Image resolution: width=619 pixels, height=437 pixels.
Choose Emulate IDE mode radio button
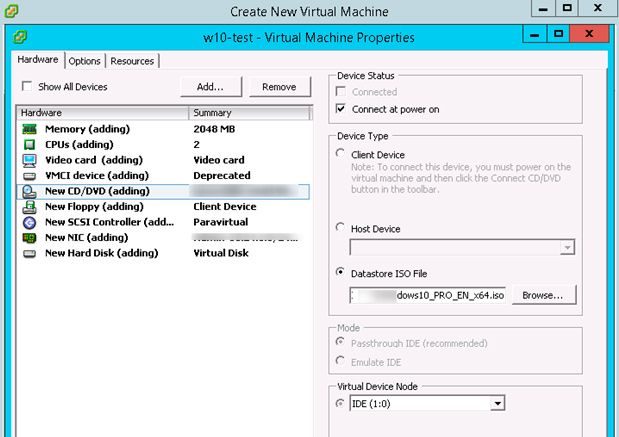(340, 360)
